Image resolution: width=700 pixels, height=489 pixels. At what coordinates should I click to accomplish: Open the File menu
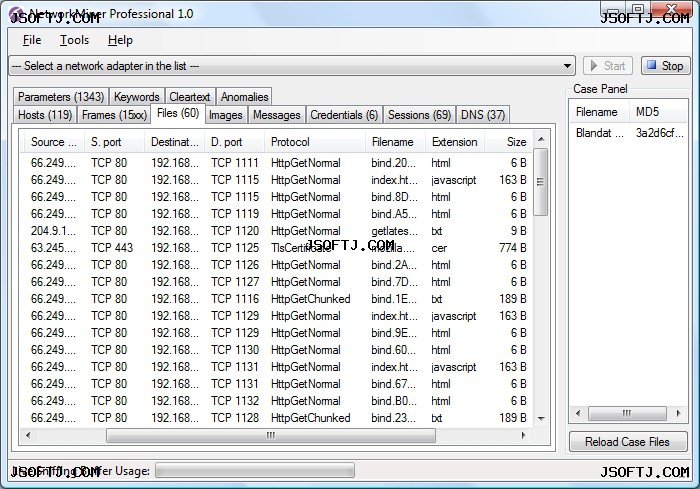coord(32,40)
